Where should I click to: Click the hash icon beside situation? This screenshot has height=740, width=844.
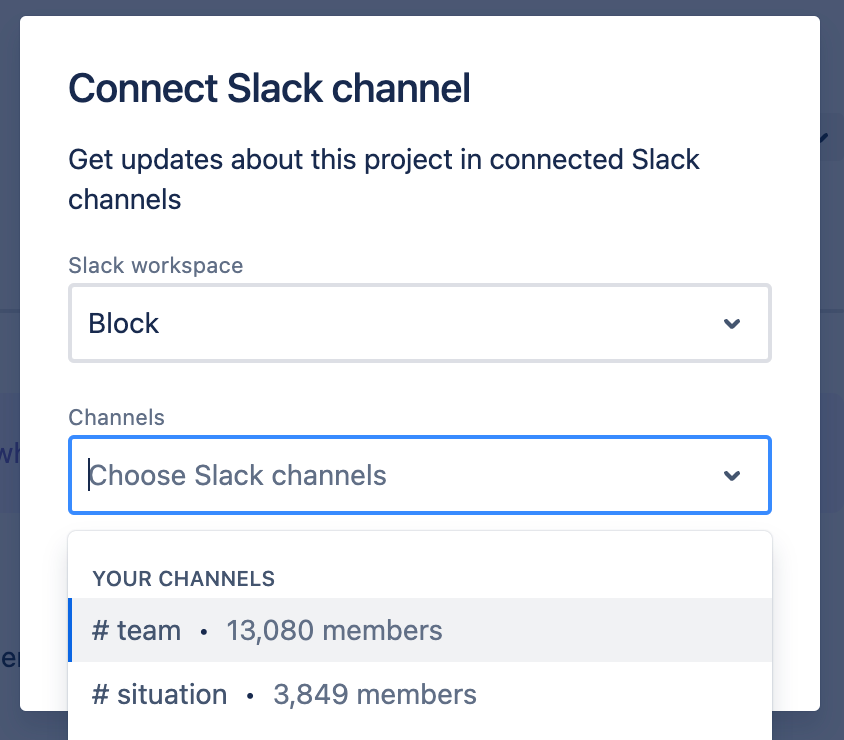click(100, 694)
